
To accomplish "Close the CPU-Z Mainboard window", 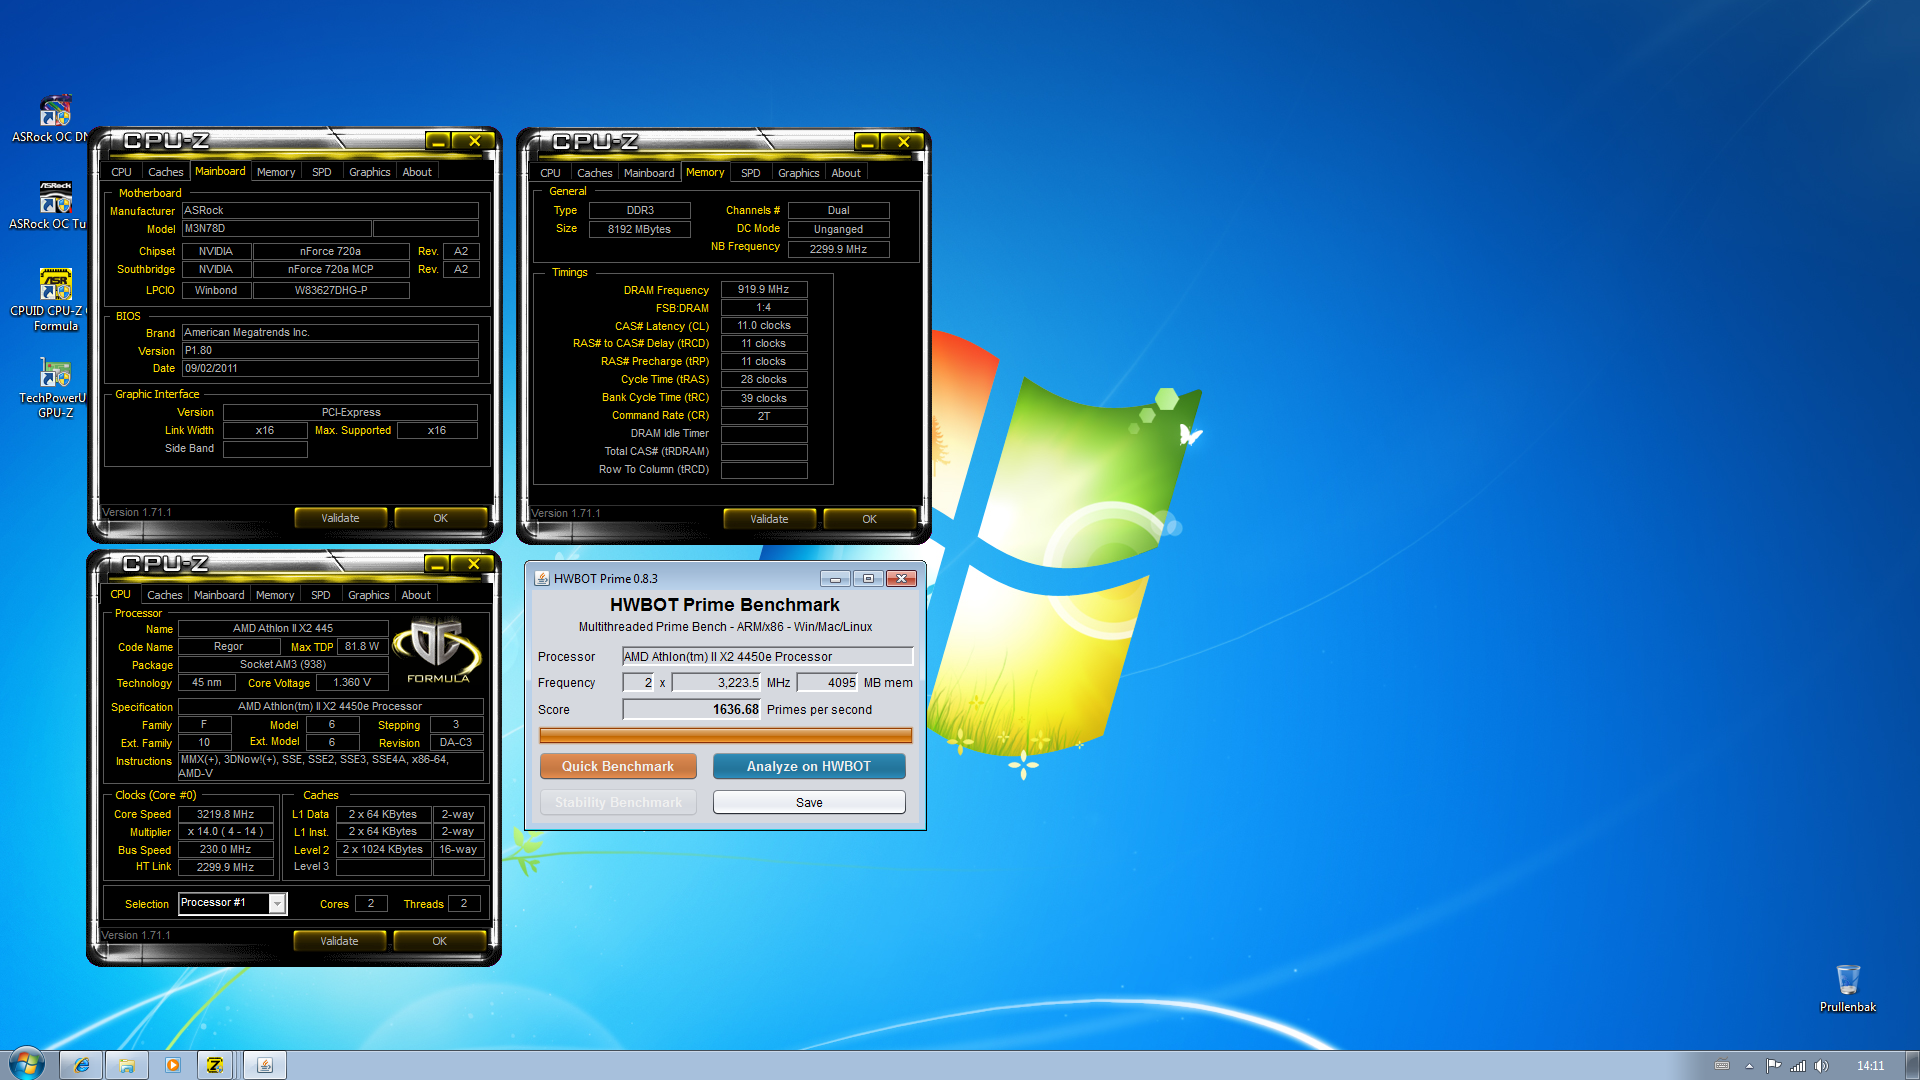I will pyautogui.click(x=474, y=141).
